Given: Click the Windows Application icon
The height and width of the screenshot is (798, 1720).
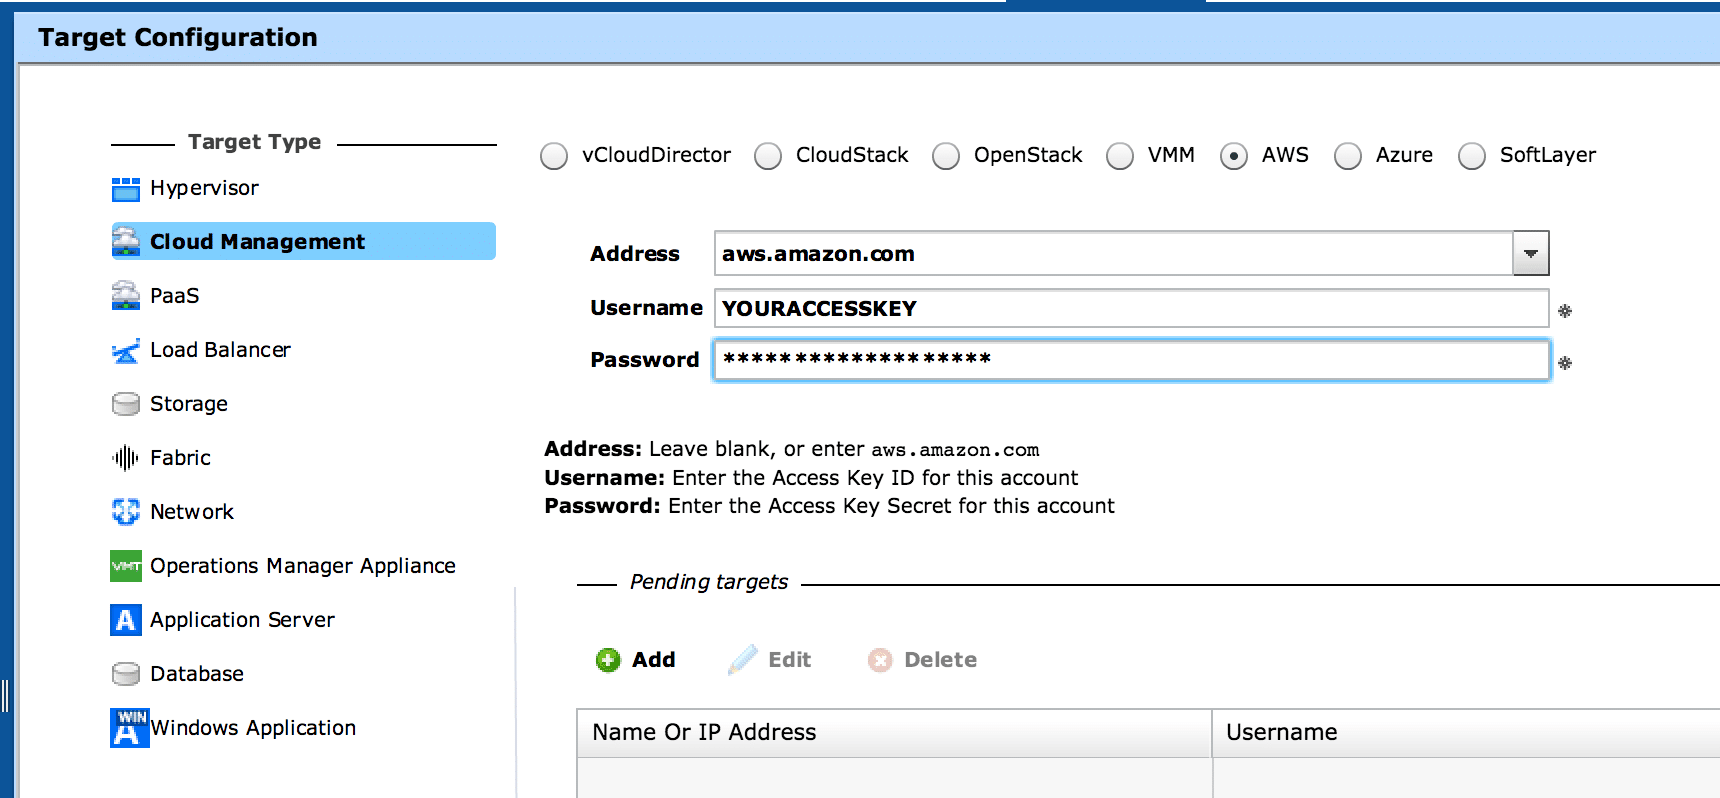Looking at the screenshot, I should [x=128, y=728].
